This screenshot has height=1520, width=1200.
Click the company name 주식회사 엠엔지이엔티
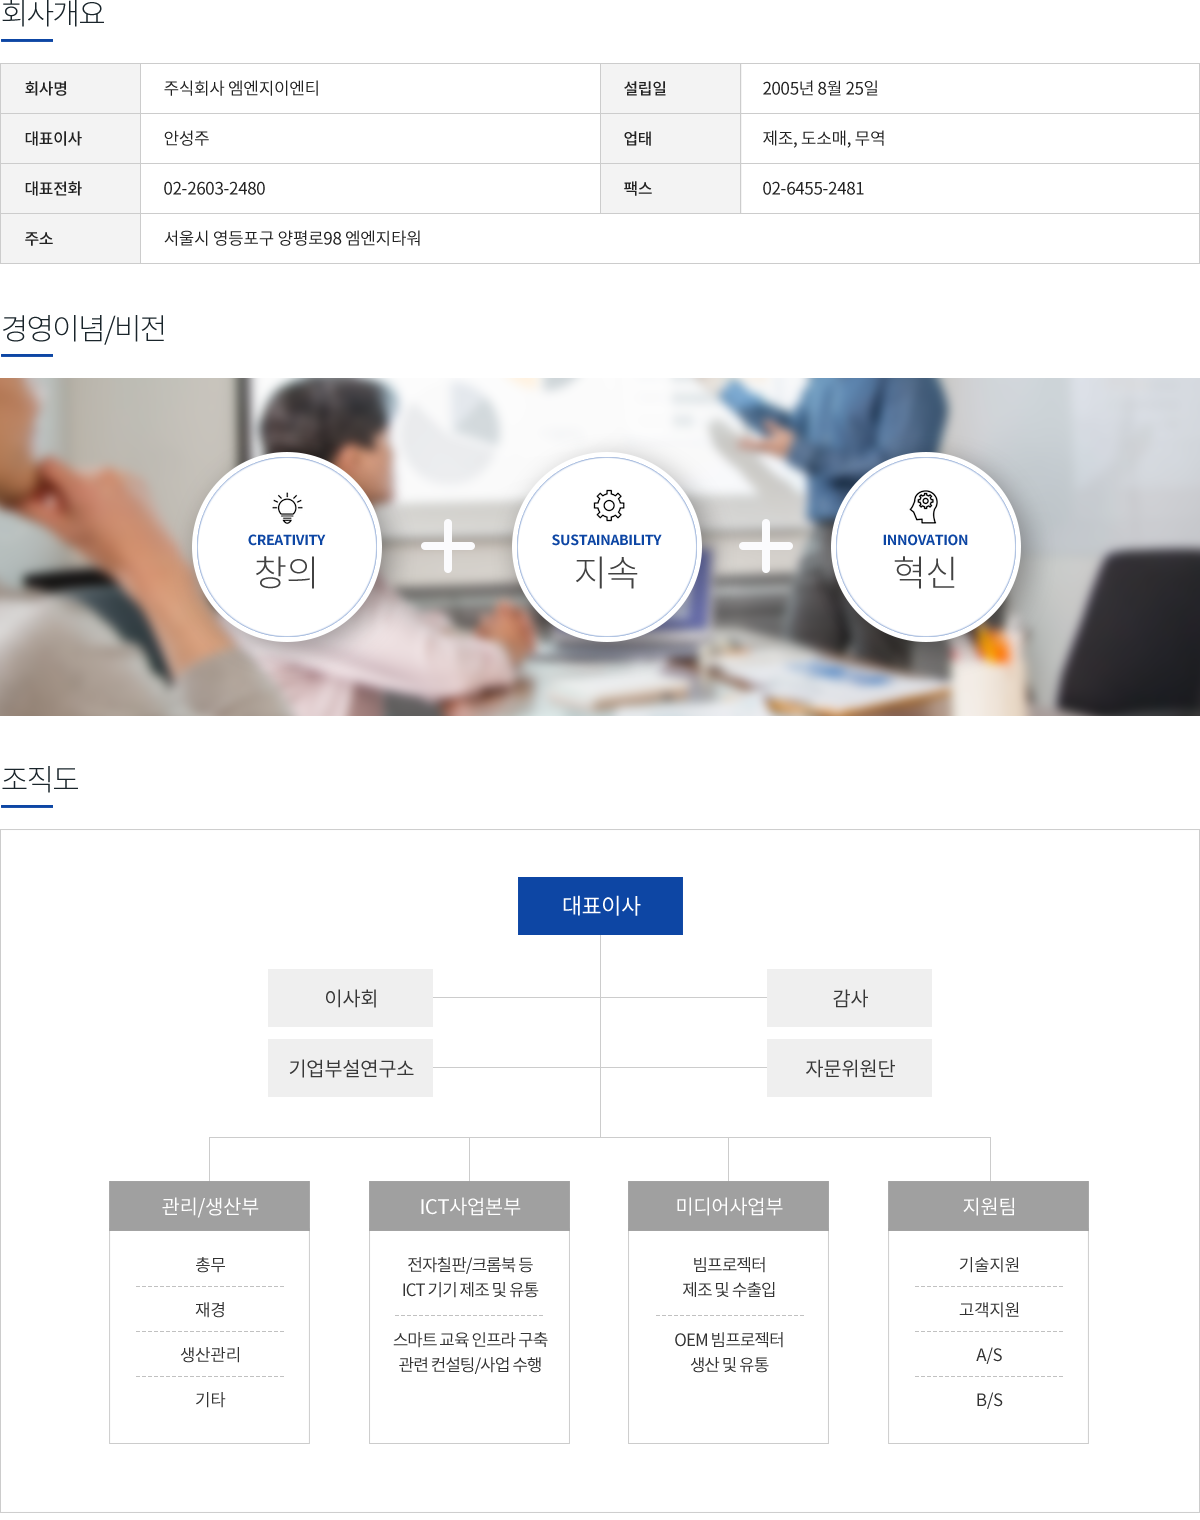pos(242,88)
